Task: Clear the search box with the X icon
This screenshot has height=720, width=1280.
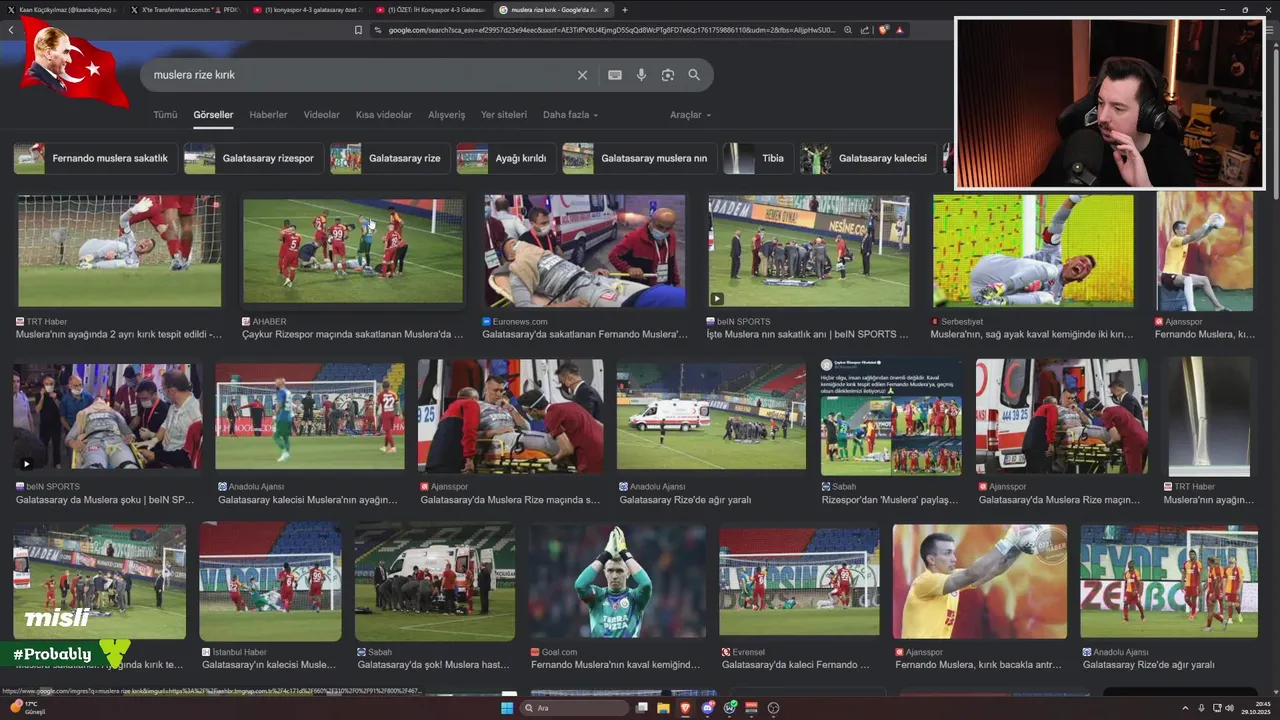Action: 582,75
